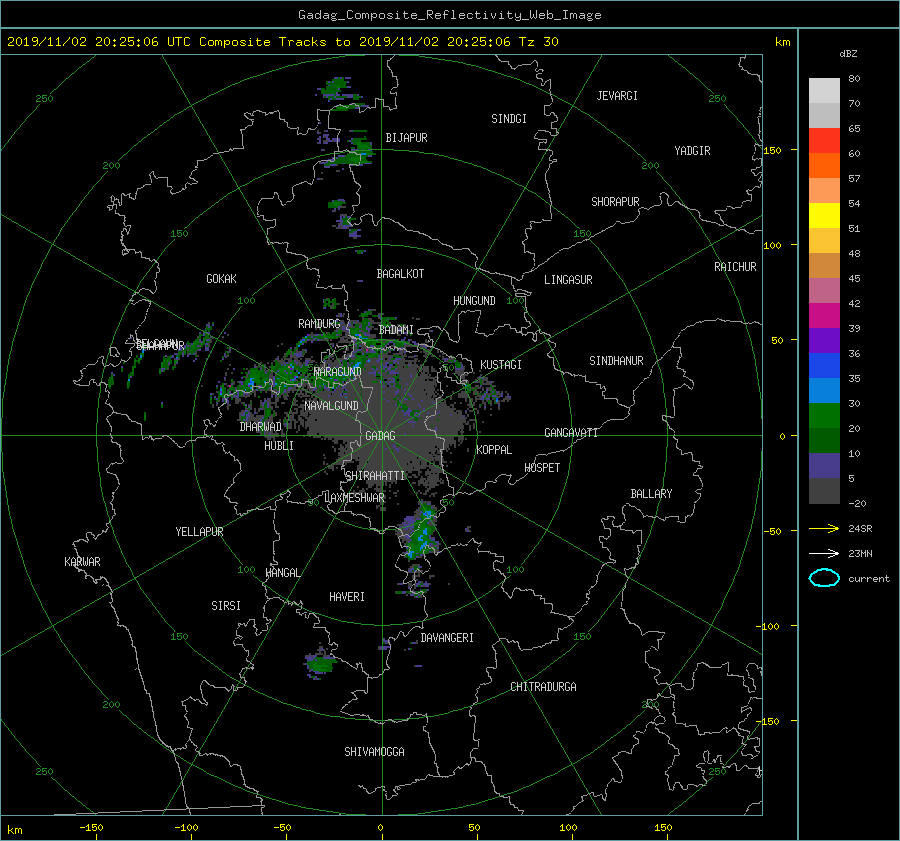This screenshot has width=900, height=841.
Task: Click the HUNGUND label
Action: pos(474,301)
